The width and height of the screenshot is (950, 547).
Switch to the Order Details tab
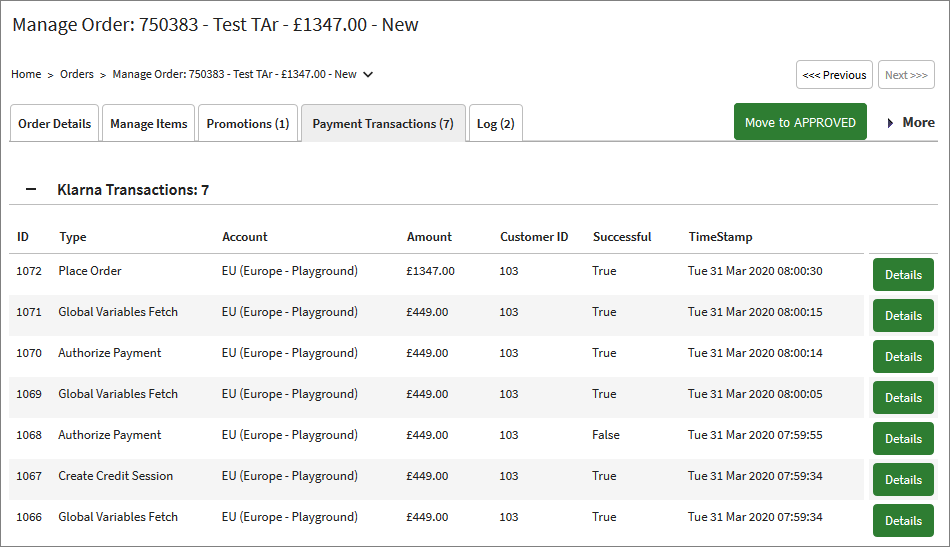click(x=55, y=124)
